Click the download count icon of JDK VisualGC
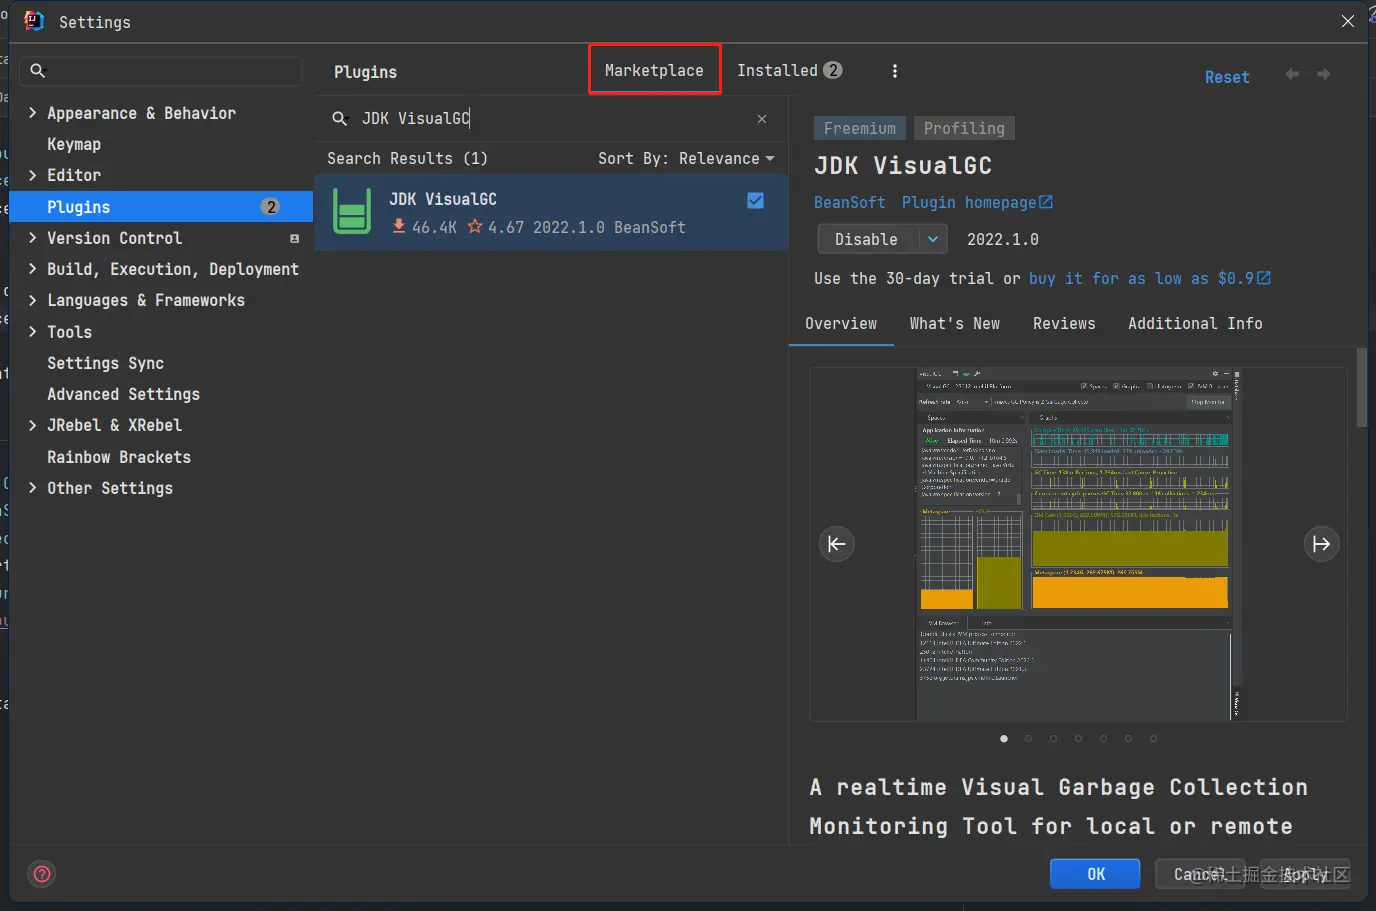 pyautogui.click(x=399, y=227)
